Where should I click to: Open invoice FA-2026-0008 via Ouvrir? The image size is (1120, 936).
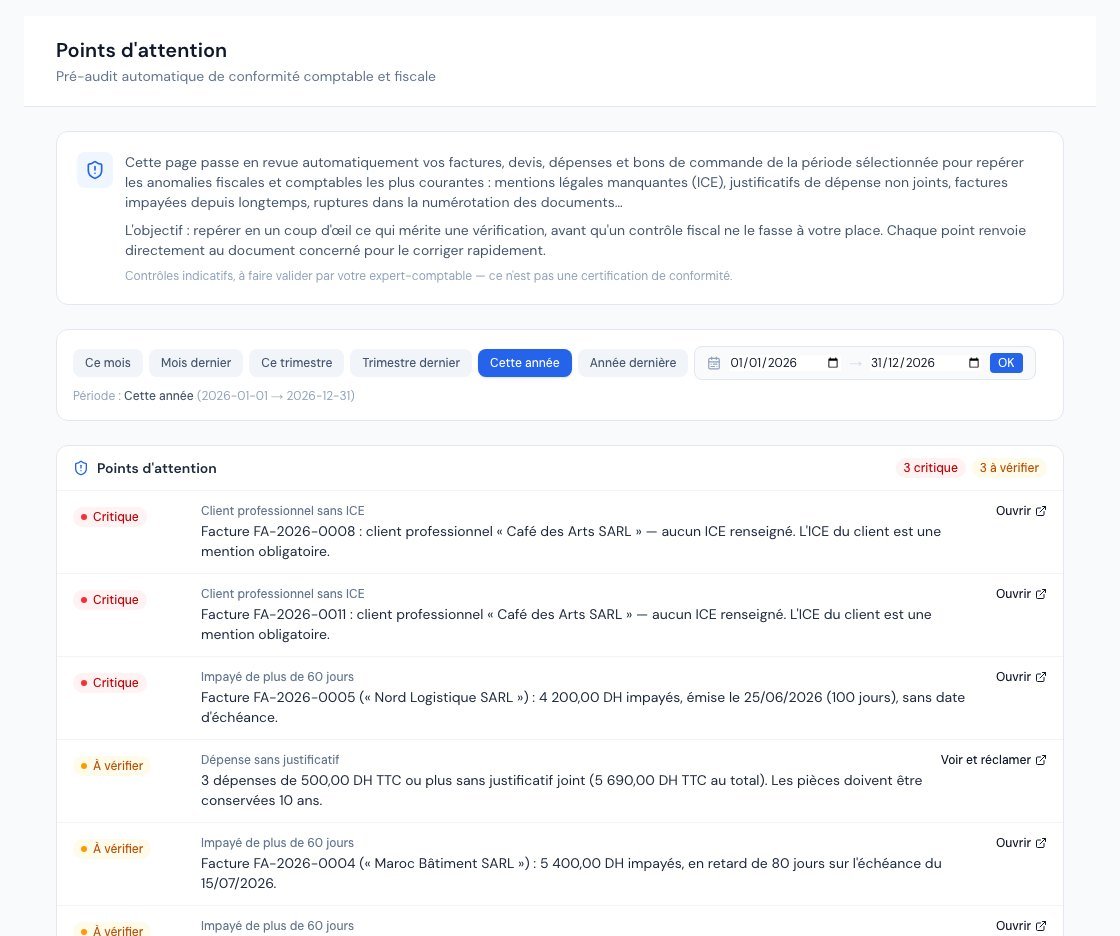(x=1021, y=511)
